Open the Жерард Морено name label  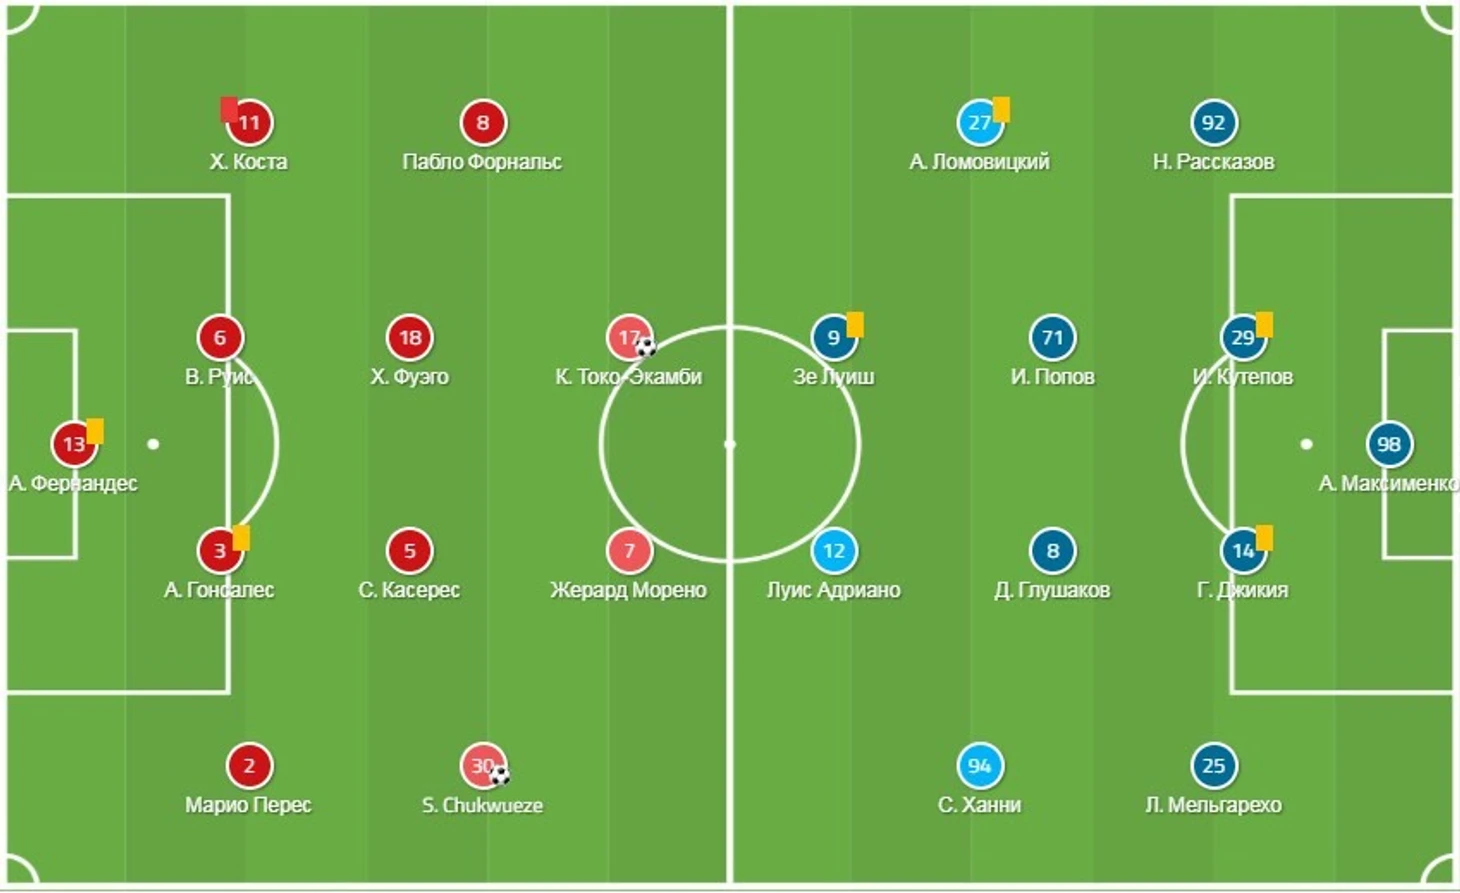point(628,590)
